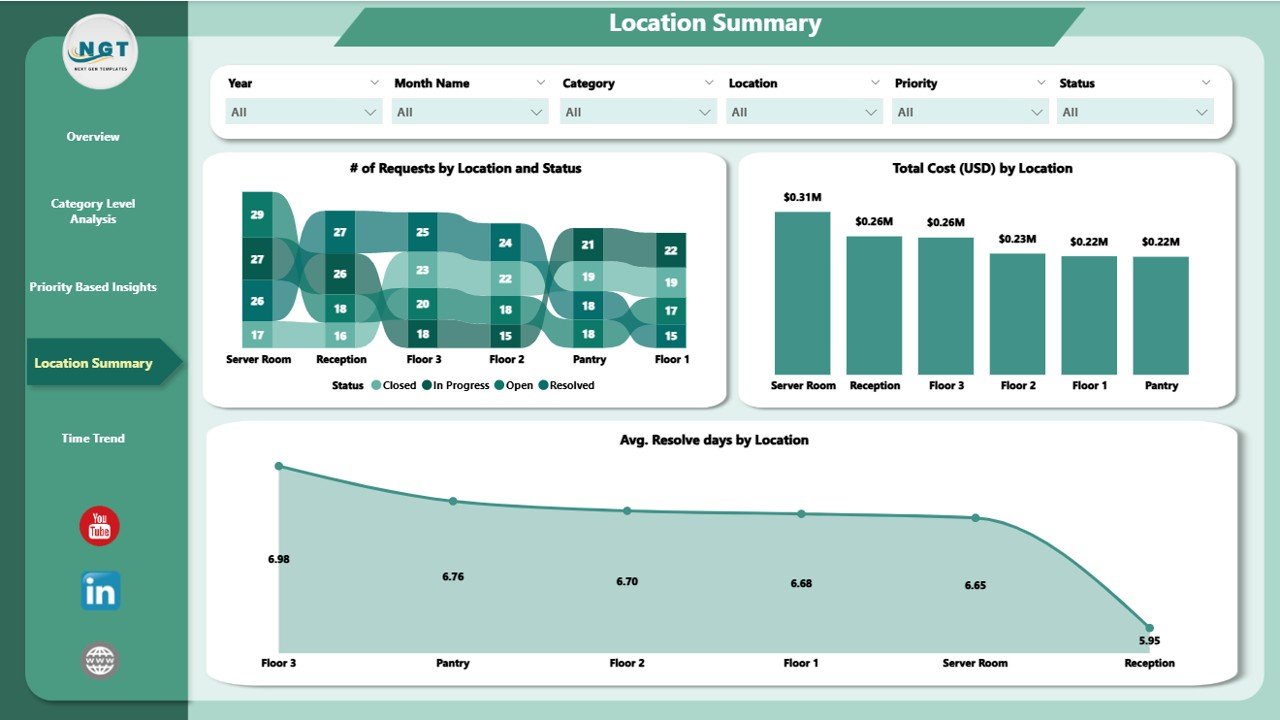Click Reception ribbon segment 27
The width and height of the screenshot is (1280, 720).
[x=340, y=232]
